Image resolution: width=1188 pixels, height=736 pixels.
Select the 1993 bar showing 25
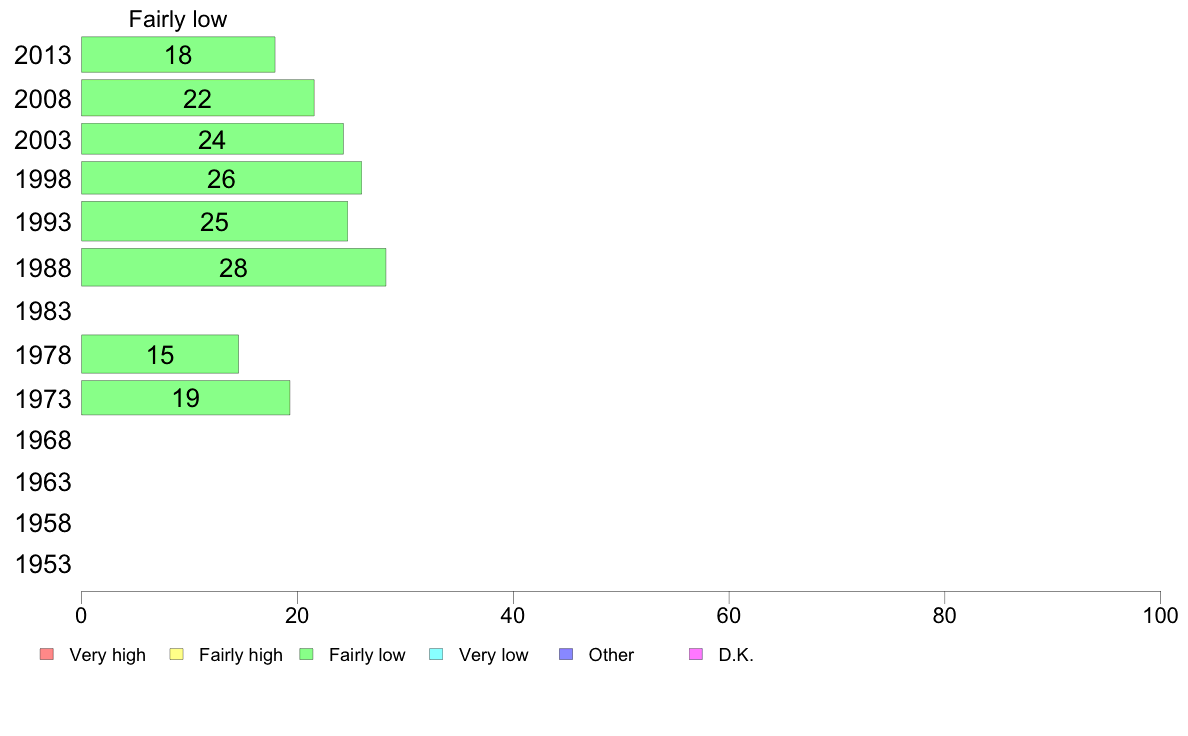(214, 221)
